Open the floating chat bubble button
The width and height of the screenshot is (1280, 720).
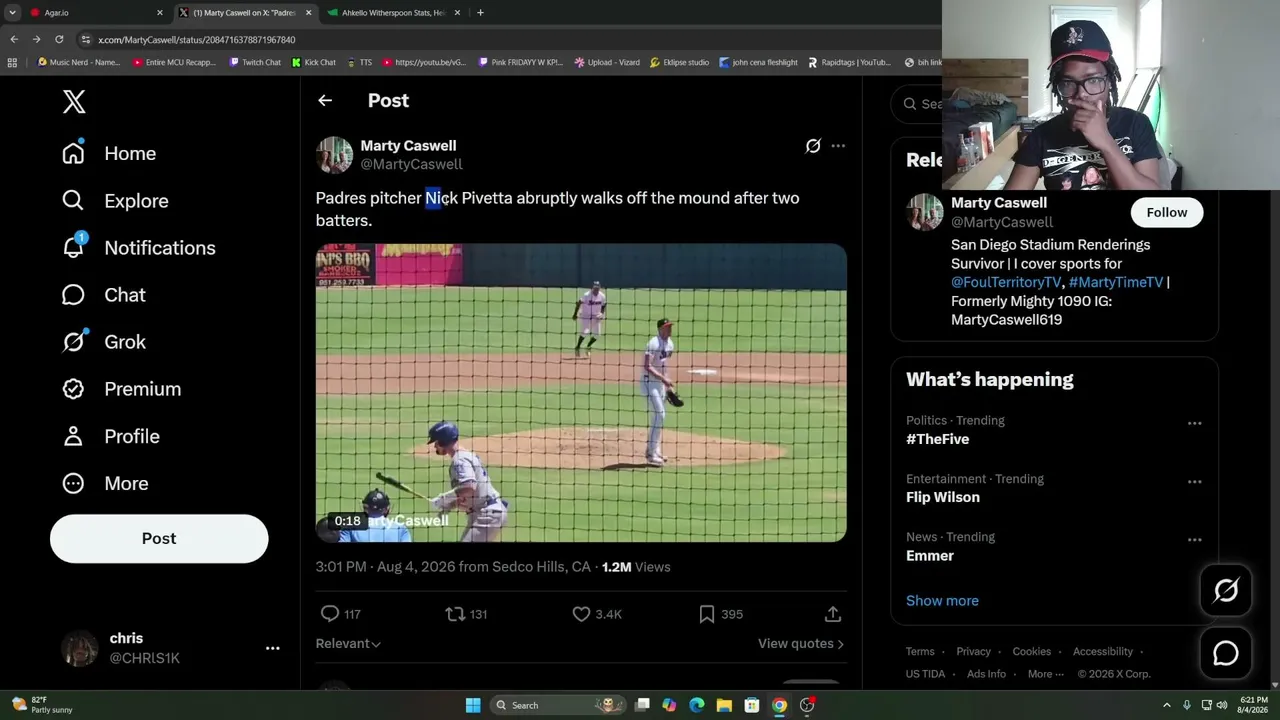tap(1226, 653)
